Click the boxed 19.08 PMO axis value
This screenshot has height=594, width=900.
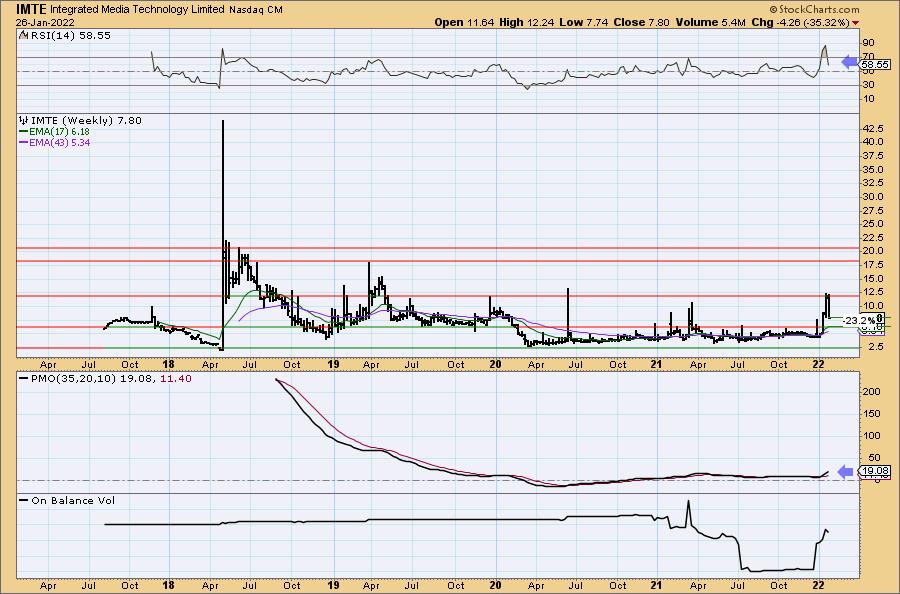point(875,471)
